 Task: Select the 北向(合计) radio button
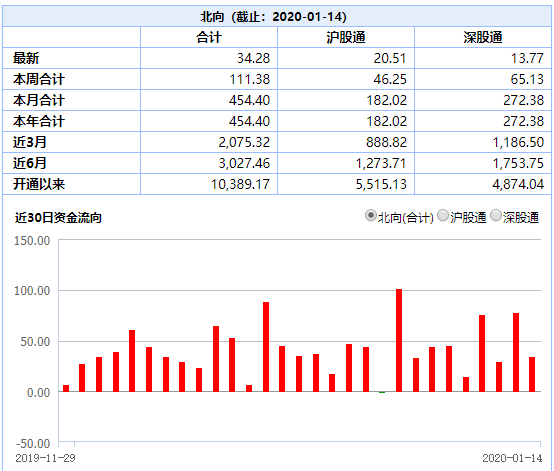click(x=370, y=216)
